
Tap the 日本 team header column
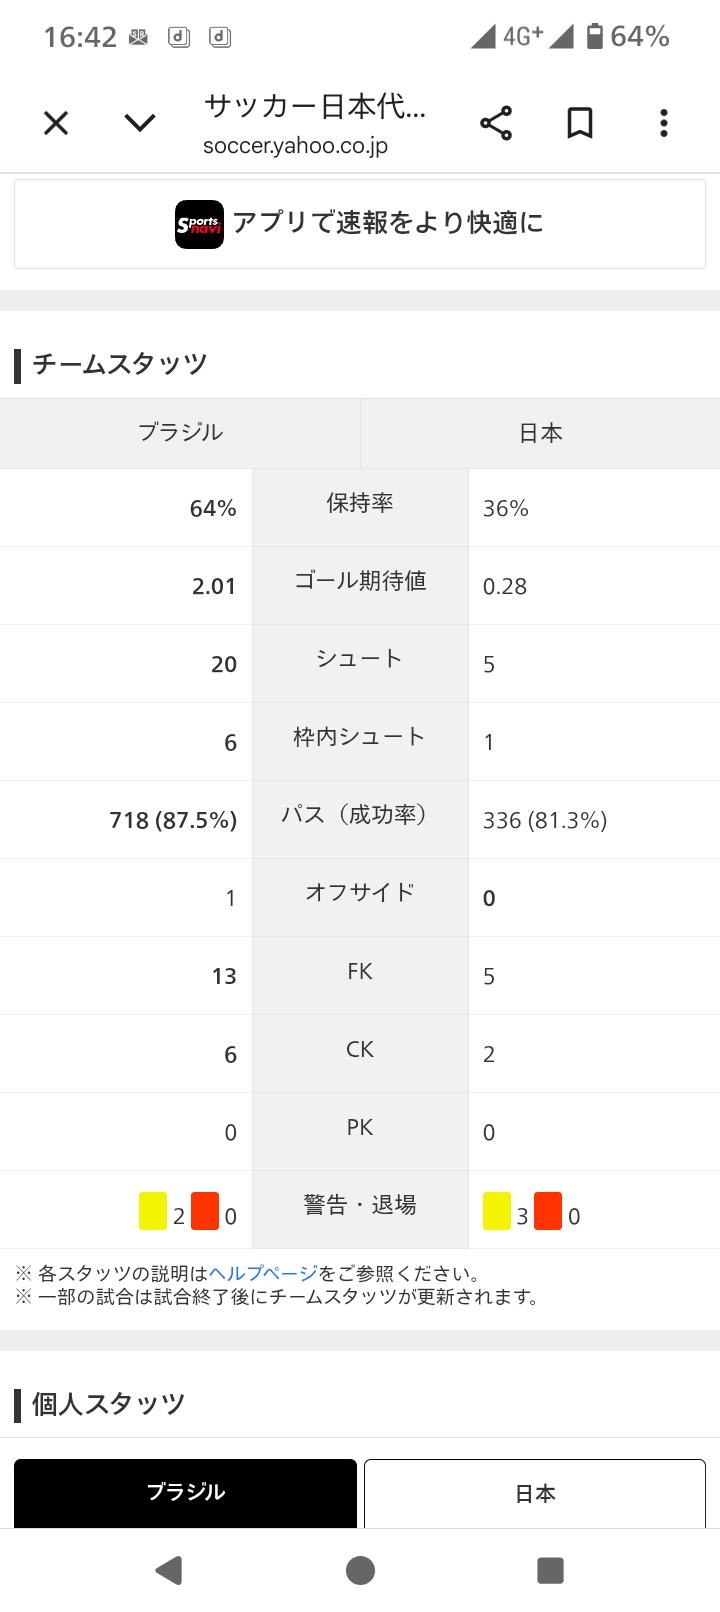540,432
